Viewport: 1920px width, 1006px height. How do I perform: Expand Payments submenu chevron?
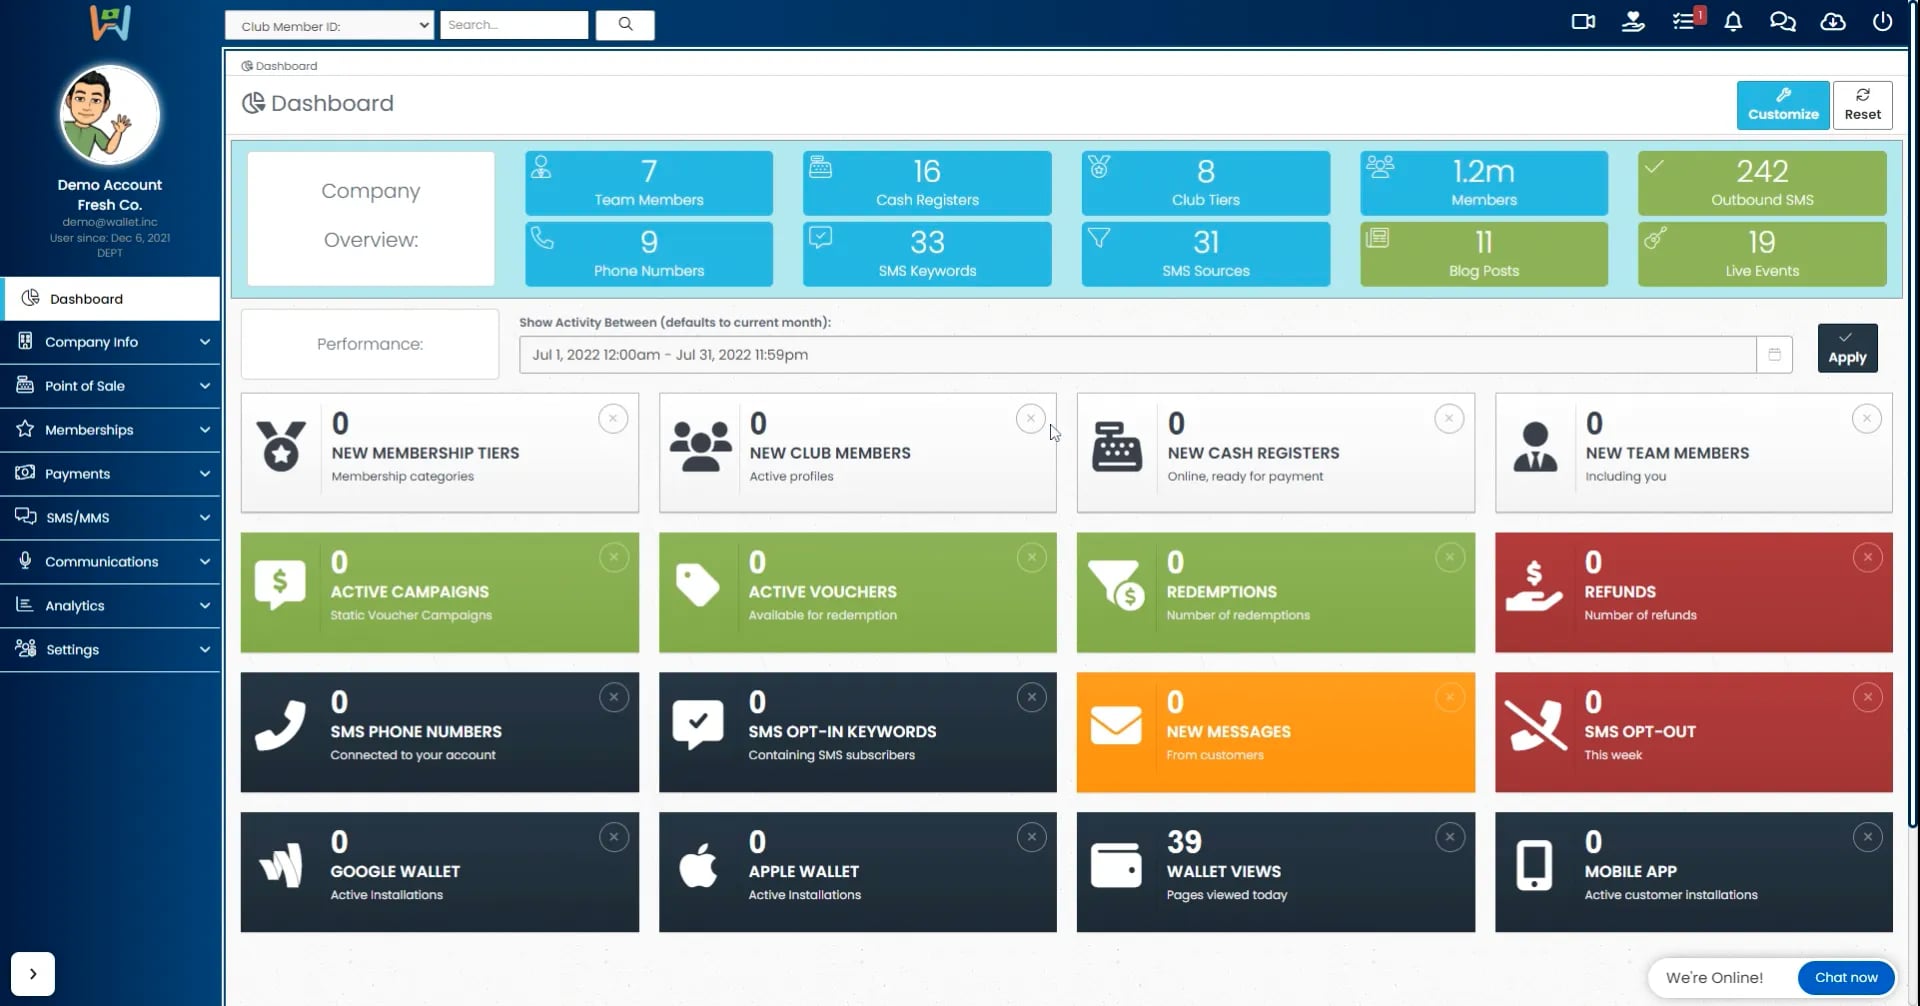coord(205,474)
